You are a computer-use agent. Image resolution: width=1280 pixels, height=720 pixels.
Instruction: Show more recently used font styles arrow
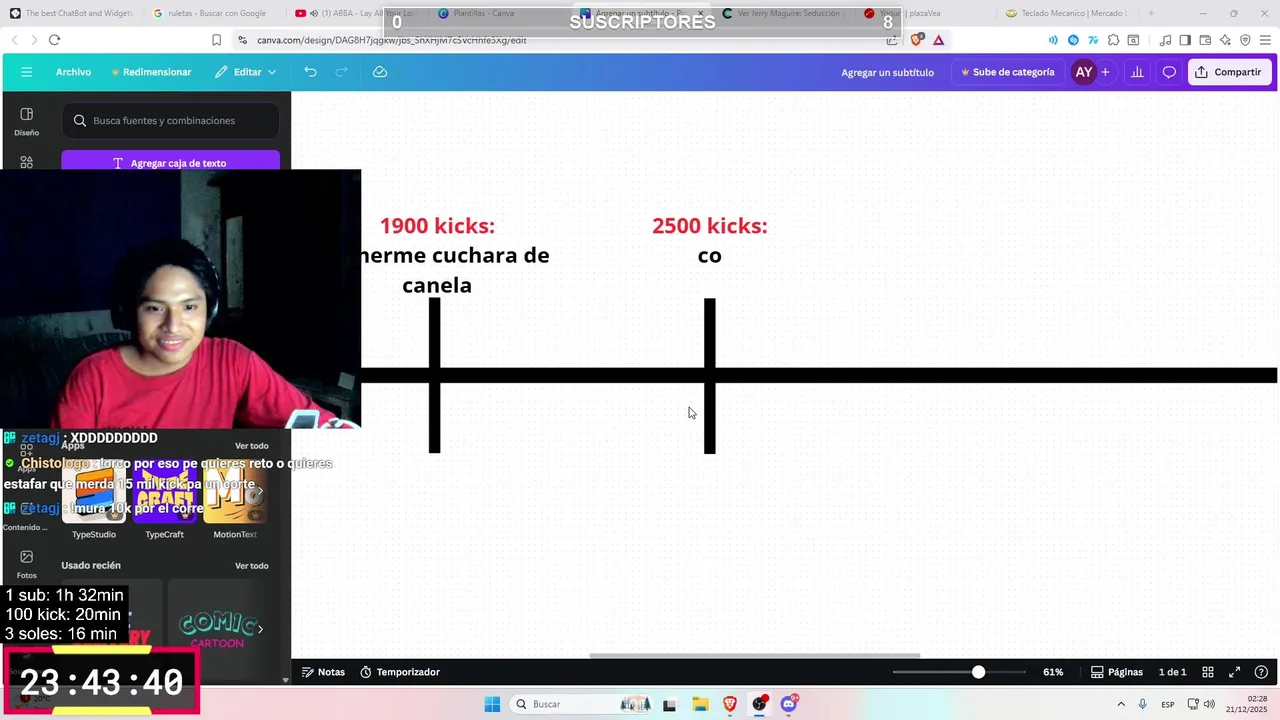click(x=261, y=629)
